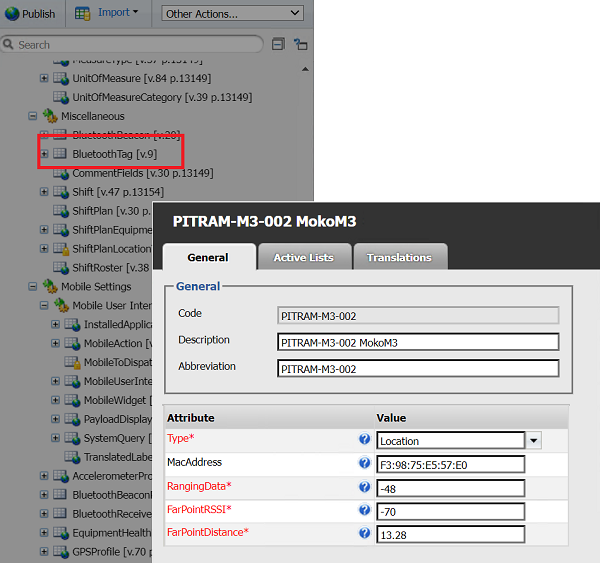Collapse the Miscellaneous folder
Screen dimensions: 600x563
(33, 116)
